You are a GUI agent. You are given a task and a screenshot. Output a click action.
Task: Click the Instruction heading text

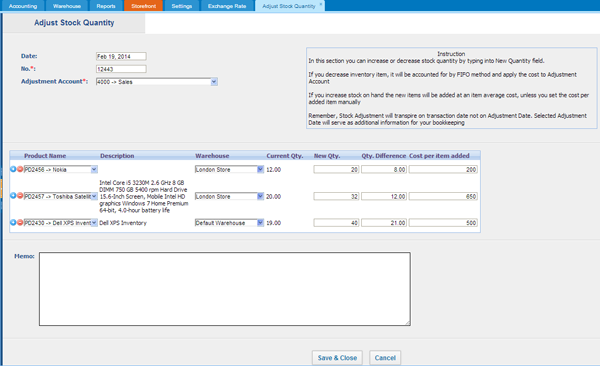[x=451, y=54]
